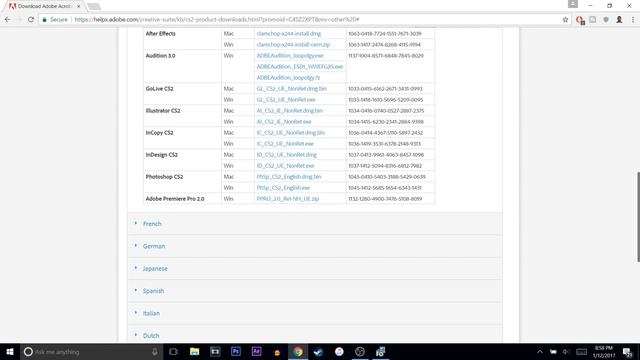This screenshot has width=640, height=360.
Task: Download Illustrator CS2 Win exe
Action: click(284, 122)
